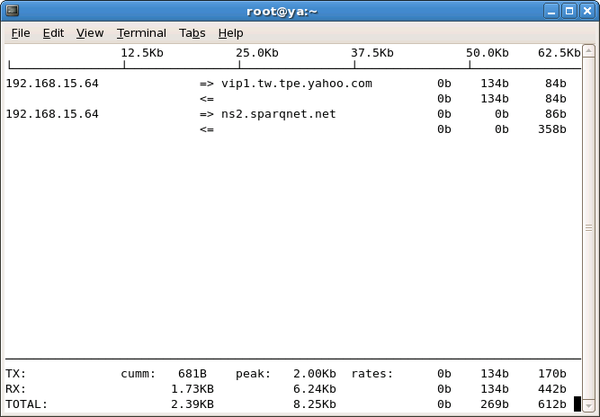This screenshot has width=600, height=417.
Task: Close the root@ya terminal window
Action: pos(587,11)
